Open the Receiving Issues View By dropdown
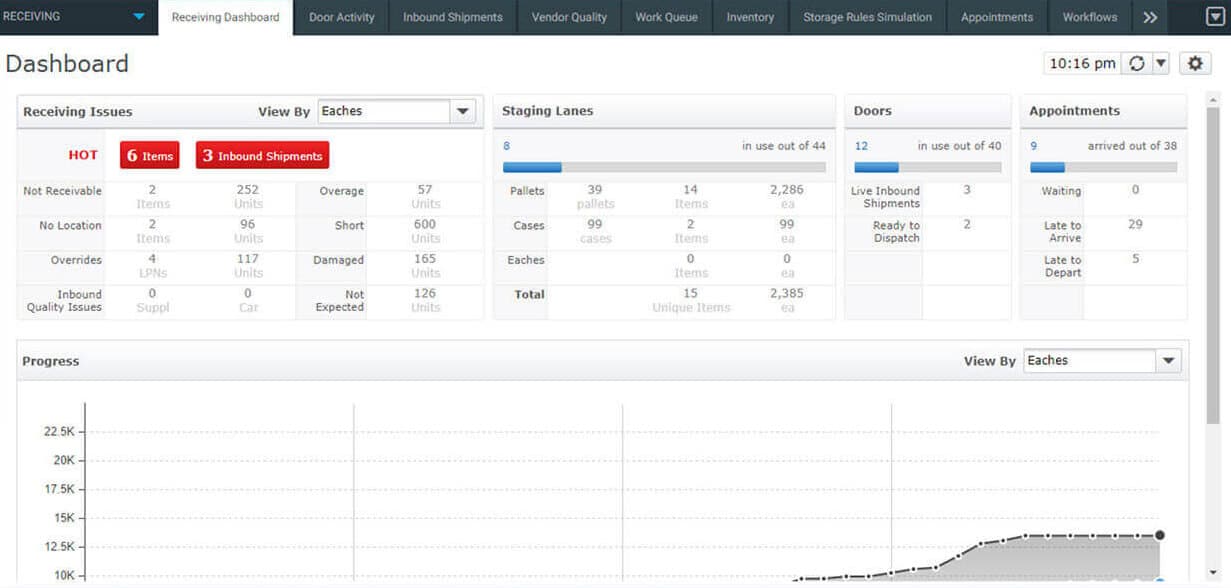1231x588 pixels. pos(463,111)
